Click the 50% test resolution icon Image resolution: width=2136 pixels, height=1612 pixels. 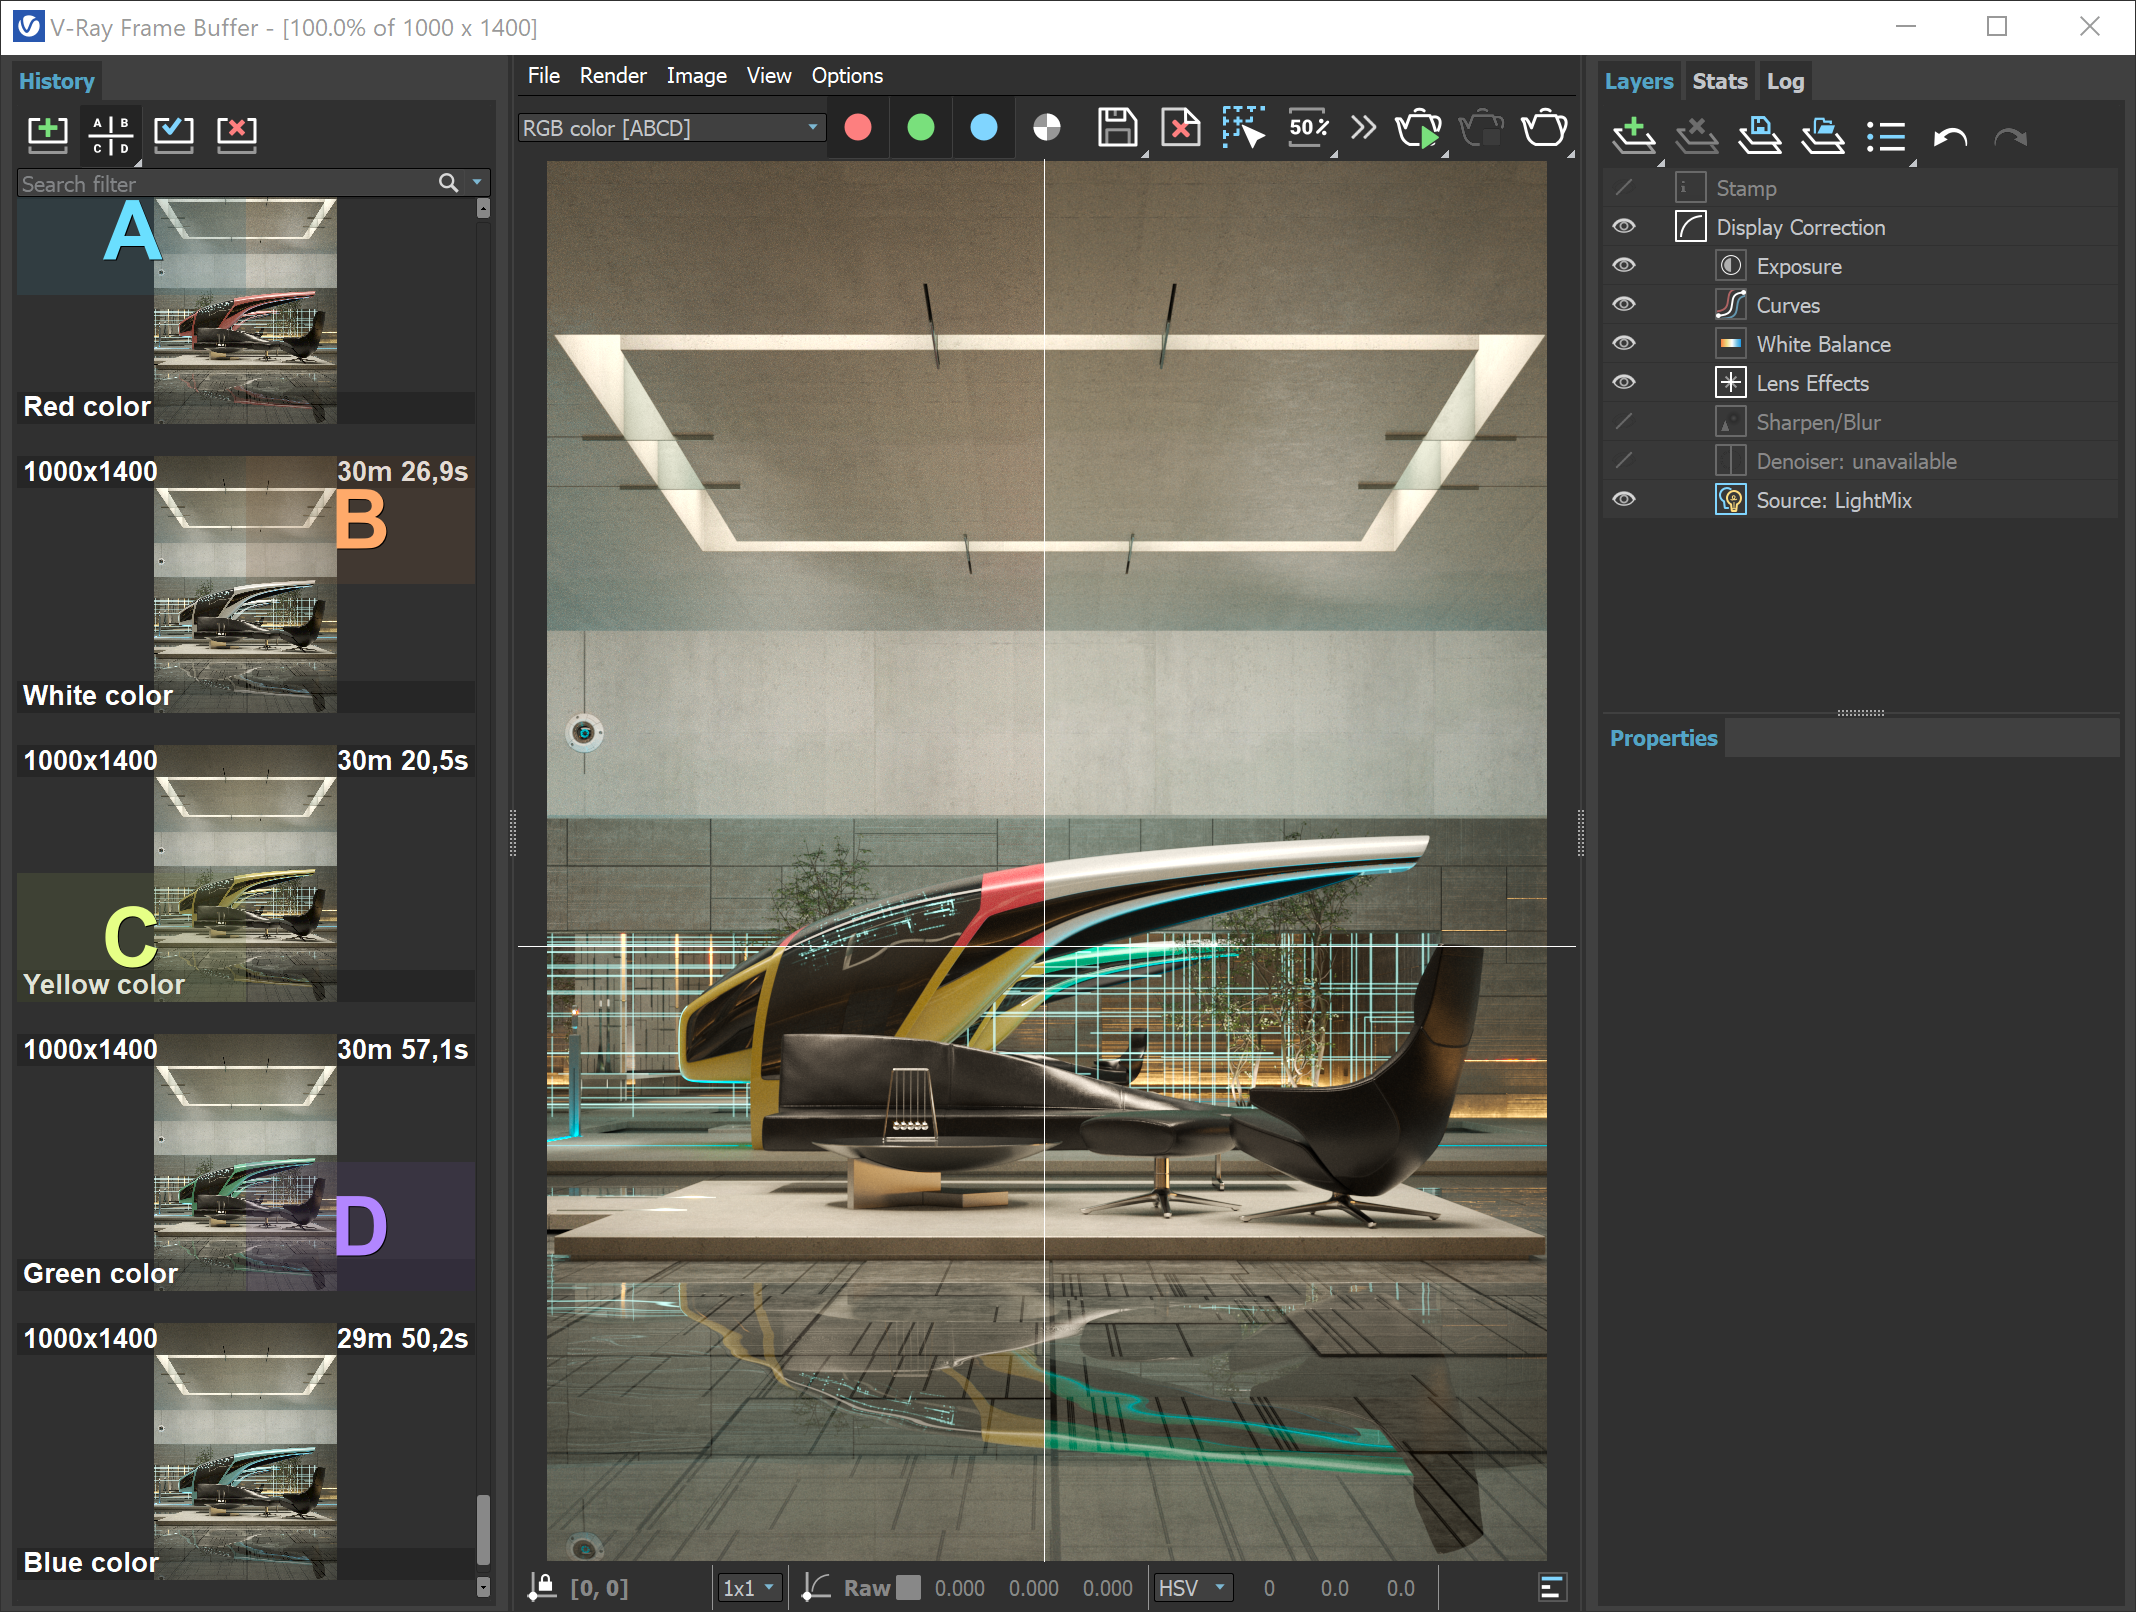(1306, 128)
